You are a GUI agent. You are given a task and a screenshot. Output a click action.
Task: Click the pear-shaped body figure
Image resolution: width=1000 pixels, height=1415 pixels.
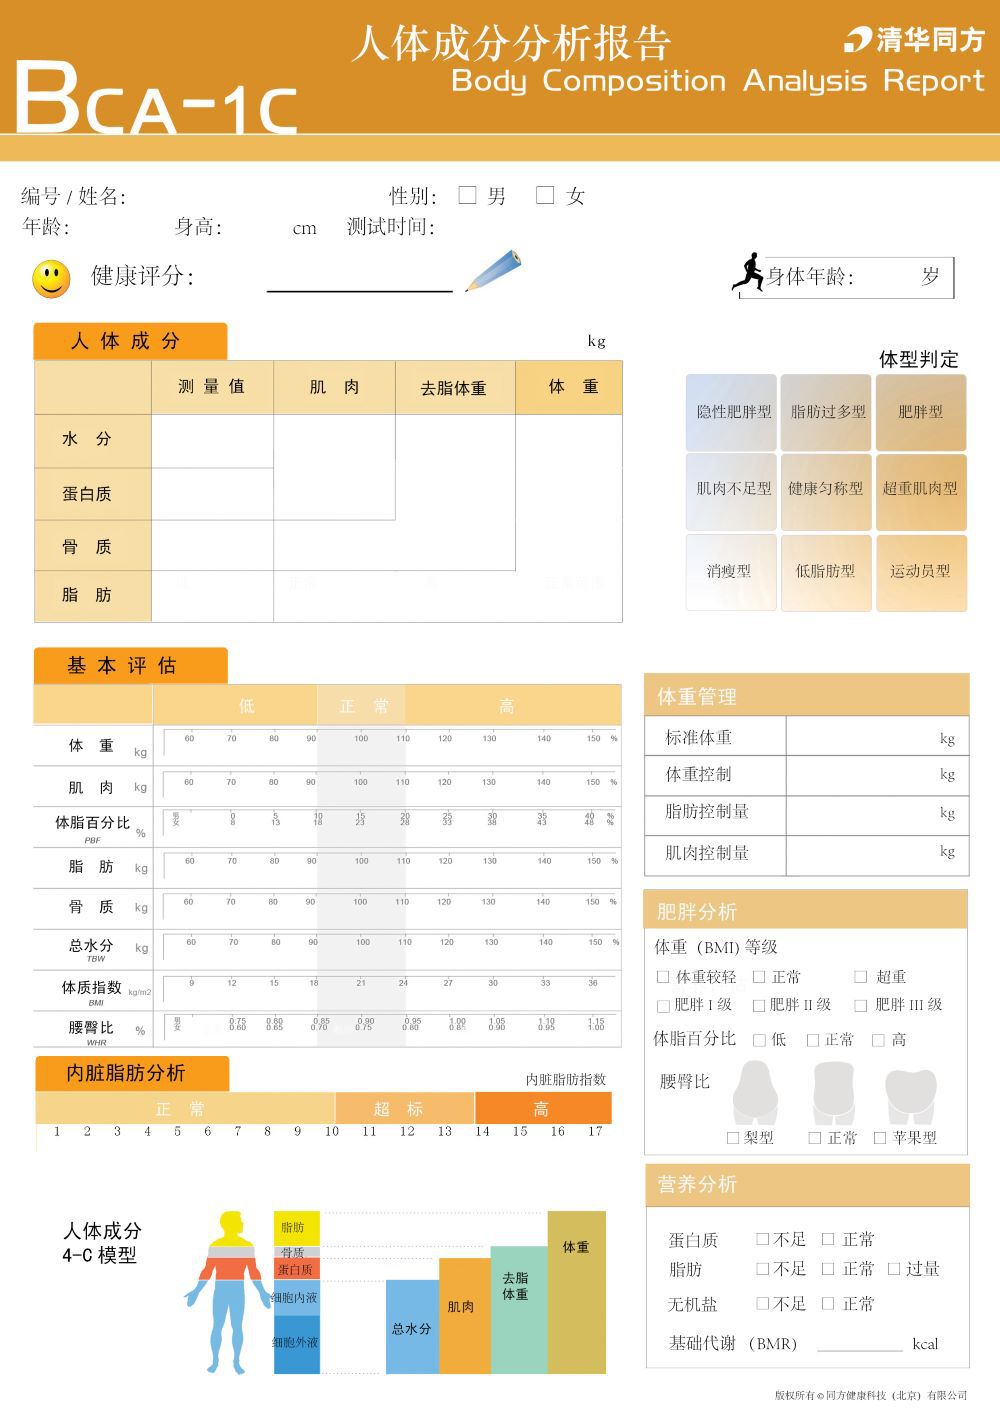tap(755, 1094)
